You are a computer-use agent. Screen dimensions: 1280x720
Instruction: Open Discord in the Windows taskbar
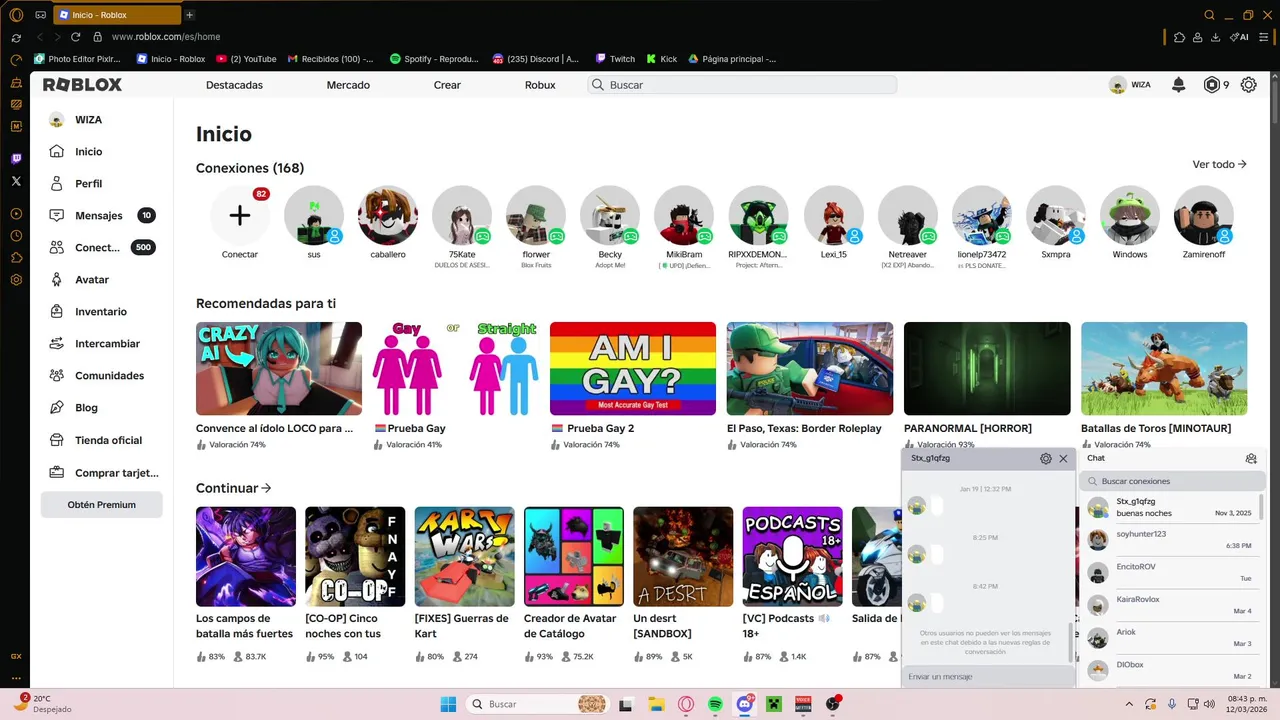[x=744, y=704]
